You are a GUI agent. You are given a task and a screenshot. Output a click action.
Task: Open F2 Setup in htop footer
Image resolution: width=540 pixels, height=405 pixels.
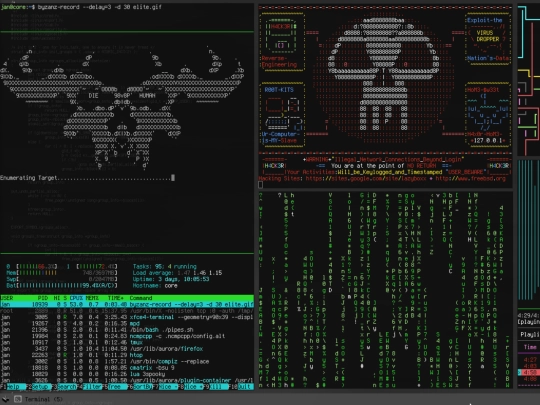tap(38, 387)
